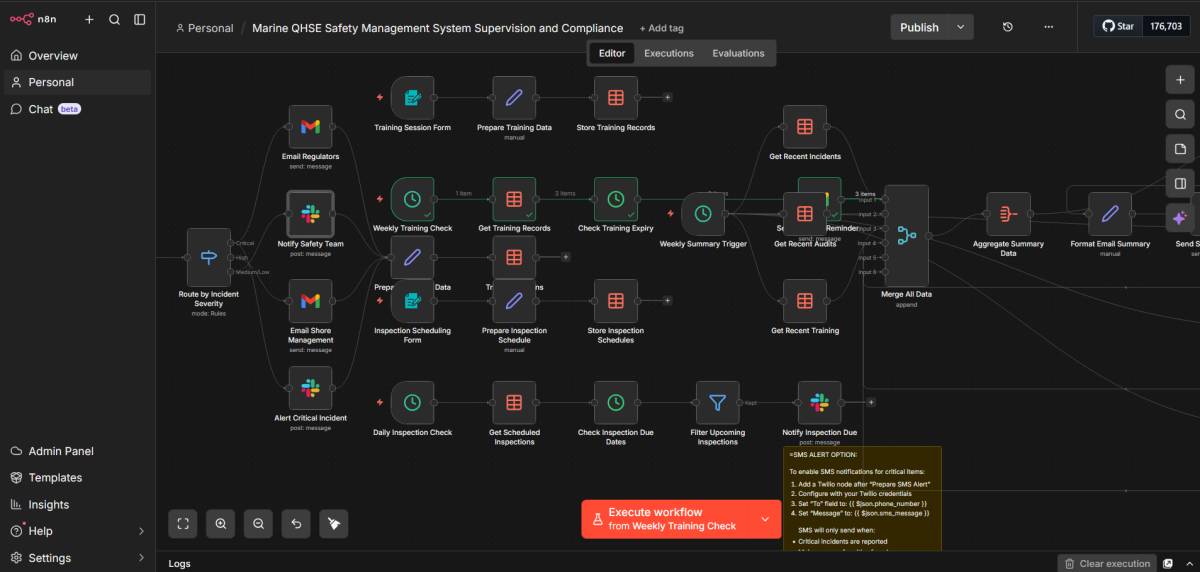
Task: Switch to the Executions tab
Action: (x=669, y=53)
